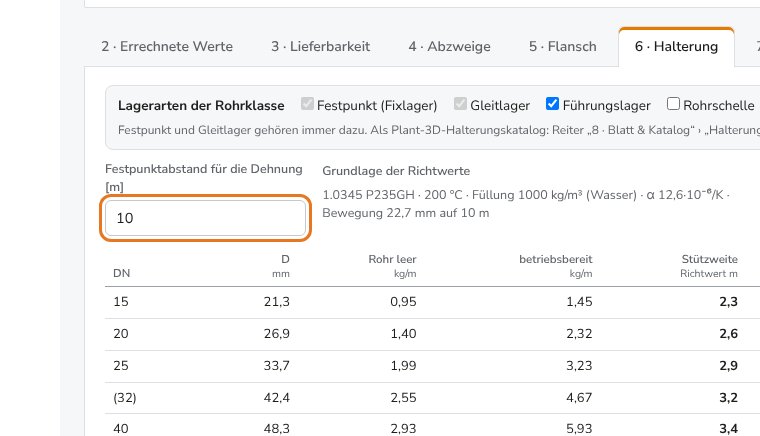Toggle the Festpunkt (Fixlager) checkbox
This screenshot has height=436, width=760.
click(307, 104)
